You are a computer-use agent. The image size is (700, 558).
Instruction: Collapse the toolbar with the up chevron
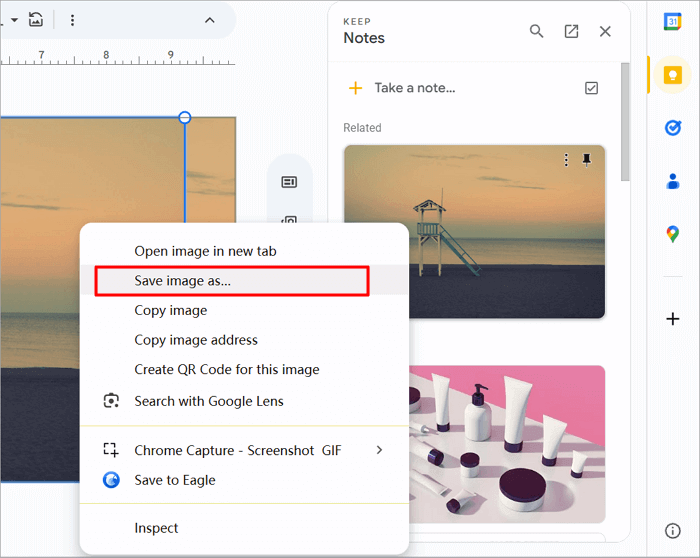click(209, 20)
